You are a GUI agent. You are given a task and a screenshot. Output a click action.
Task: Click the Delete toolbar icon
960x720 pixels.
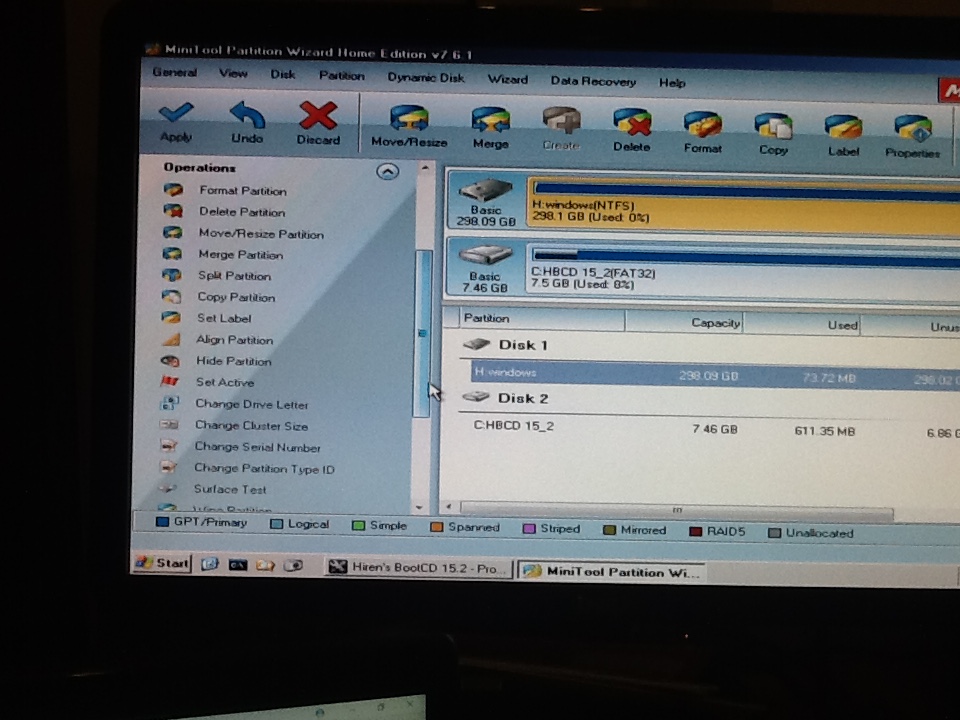point(632,123)
